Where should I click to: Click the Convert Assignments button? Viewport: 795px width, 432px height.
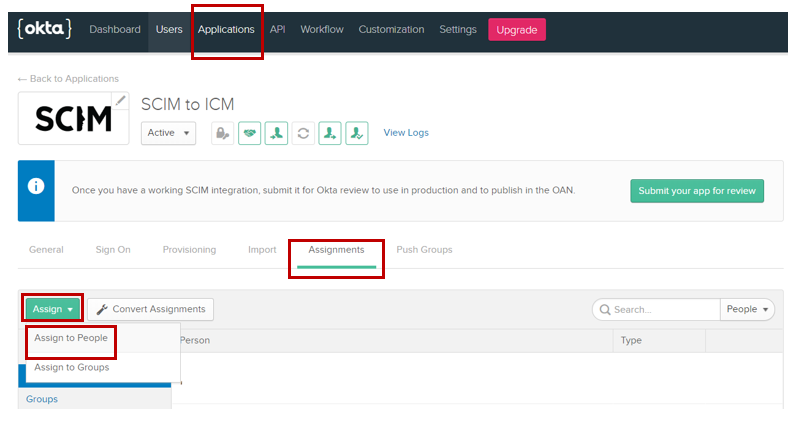coord(150,309)
